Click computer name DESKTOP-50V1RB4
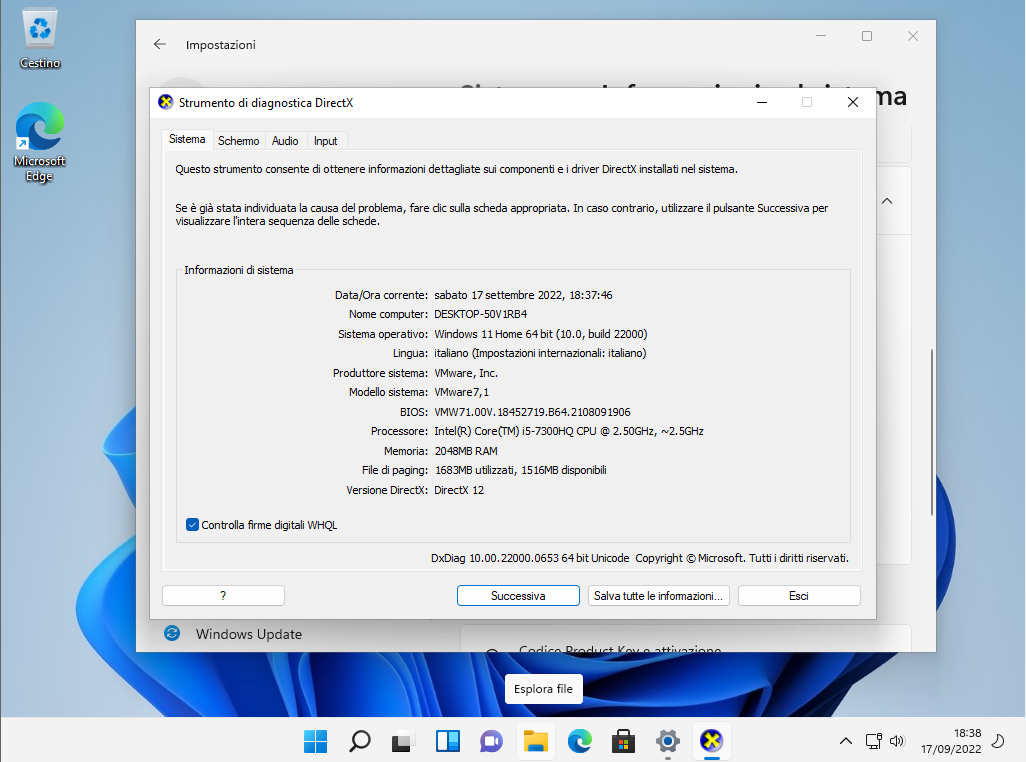Screen dimensions: 1026x762 pyautogui.click(x=480, y=314)
